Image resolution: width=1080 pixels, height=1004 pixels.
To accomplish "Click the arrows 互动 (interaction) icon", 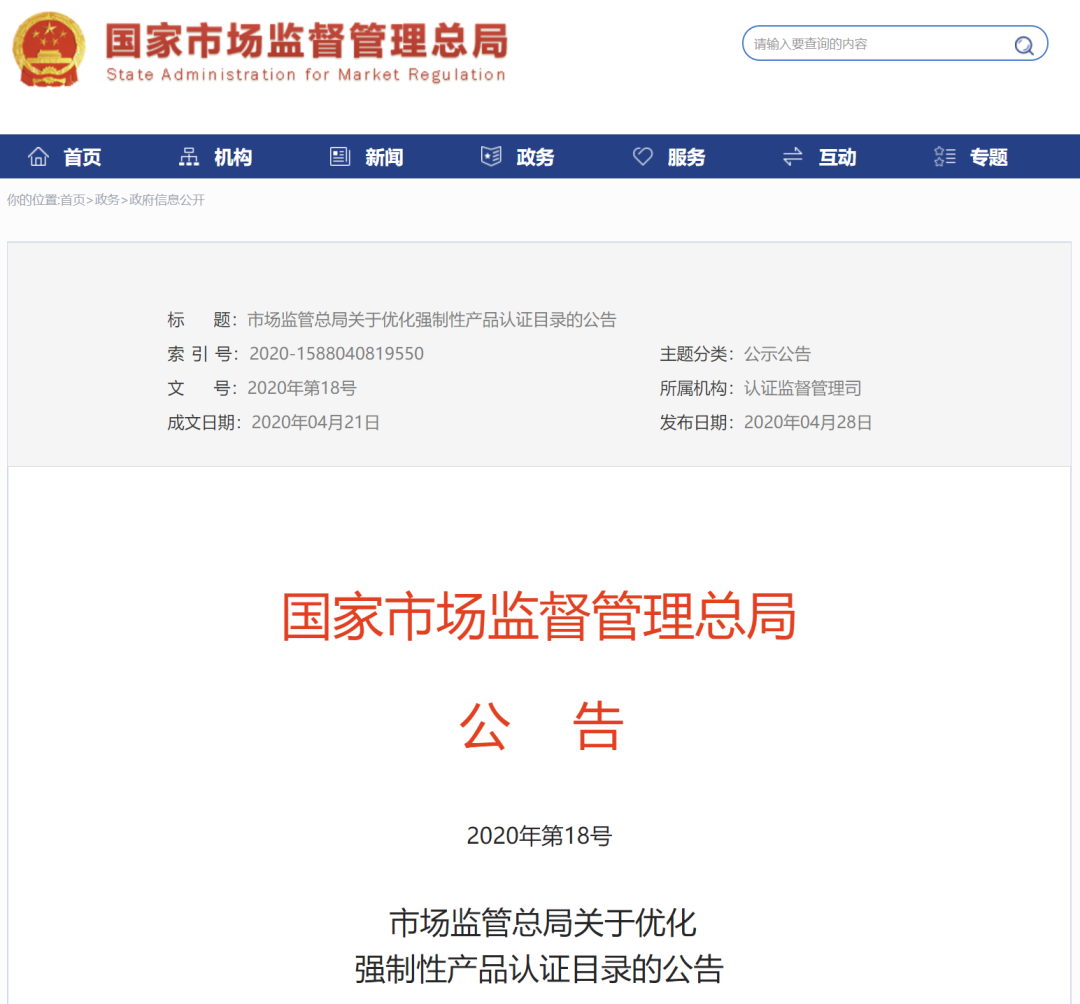I will (792, 157).
